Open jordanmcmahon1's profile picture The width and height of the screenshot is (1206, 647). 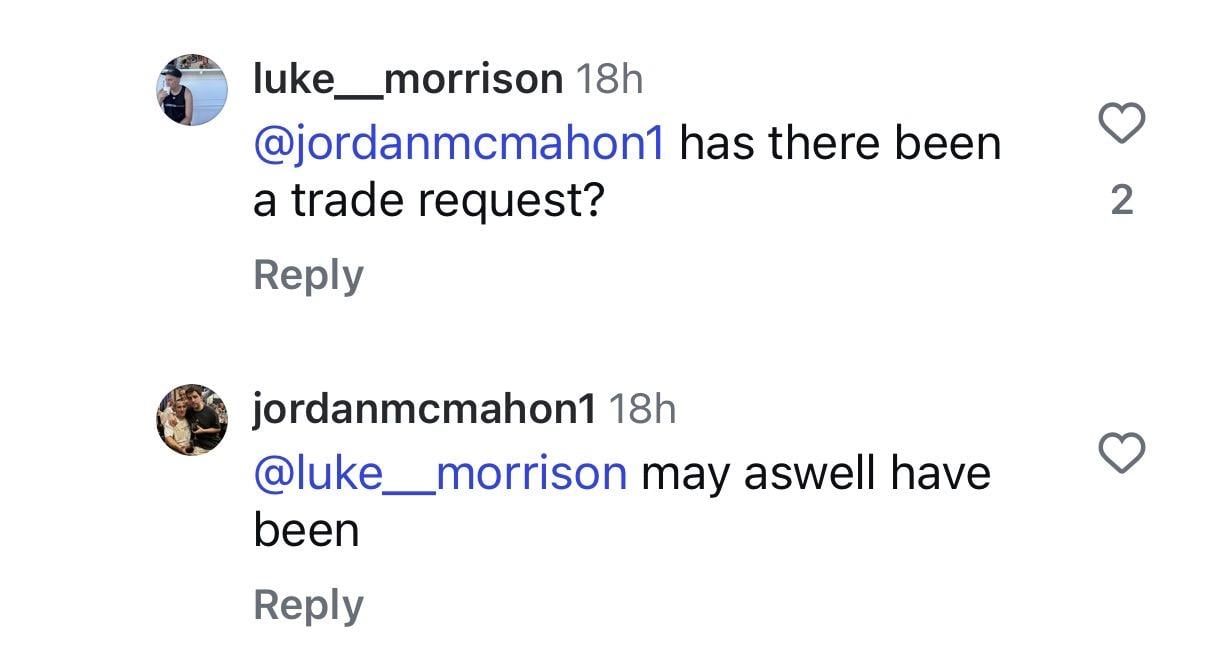[x=192, y=420]
